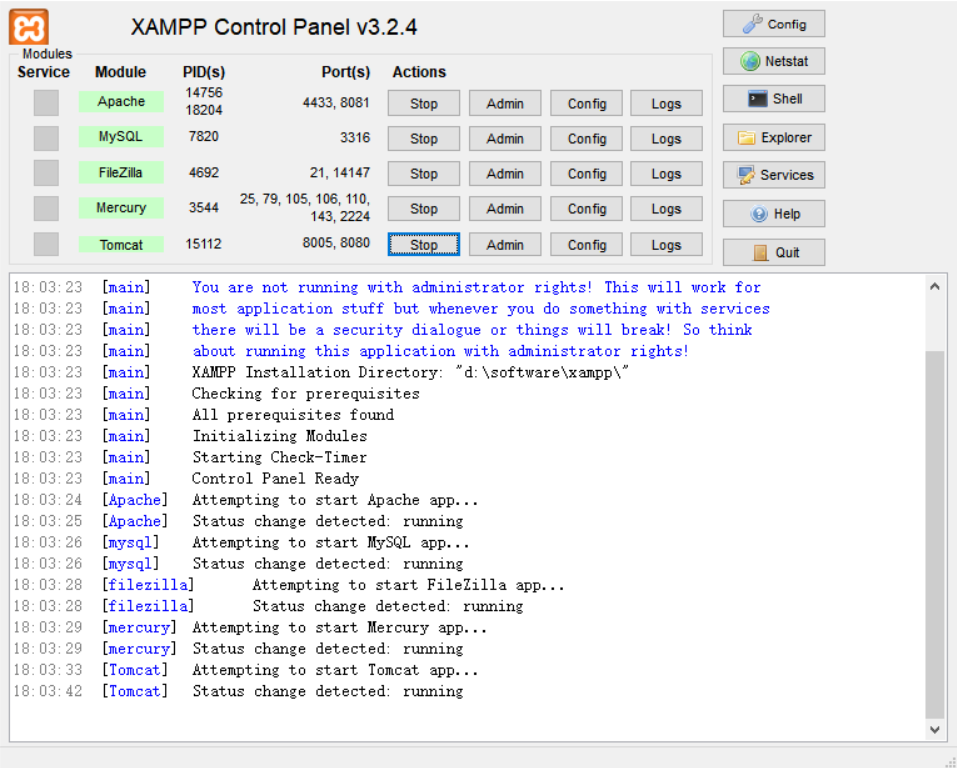Open Apache Config menu
Image resolution: width=957 pixels, height=768 pixels.
coord(587,103)
